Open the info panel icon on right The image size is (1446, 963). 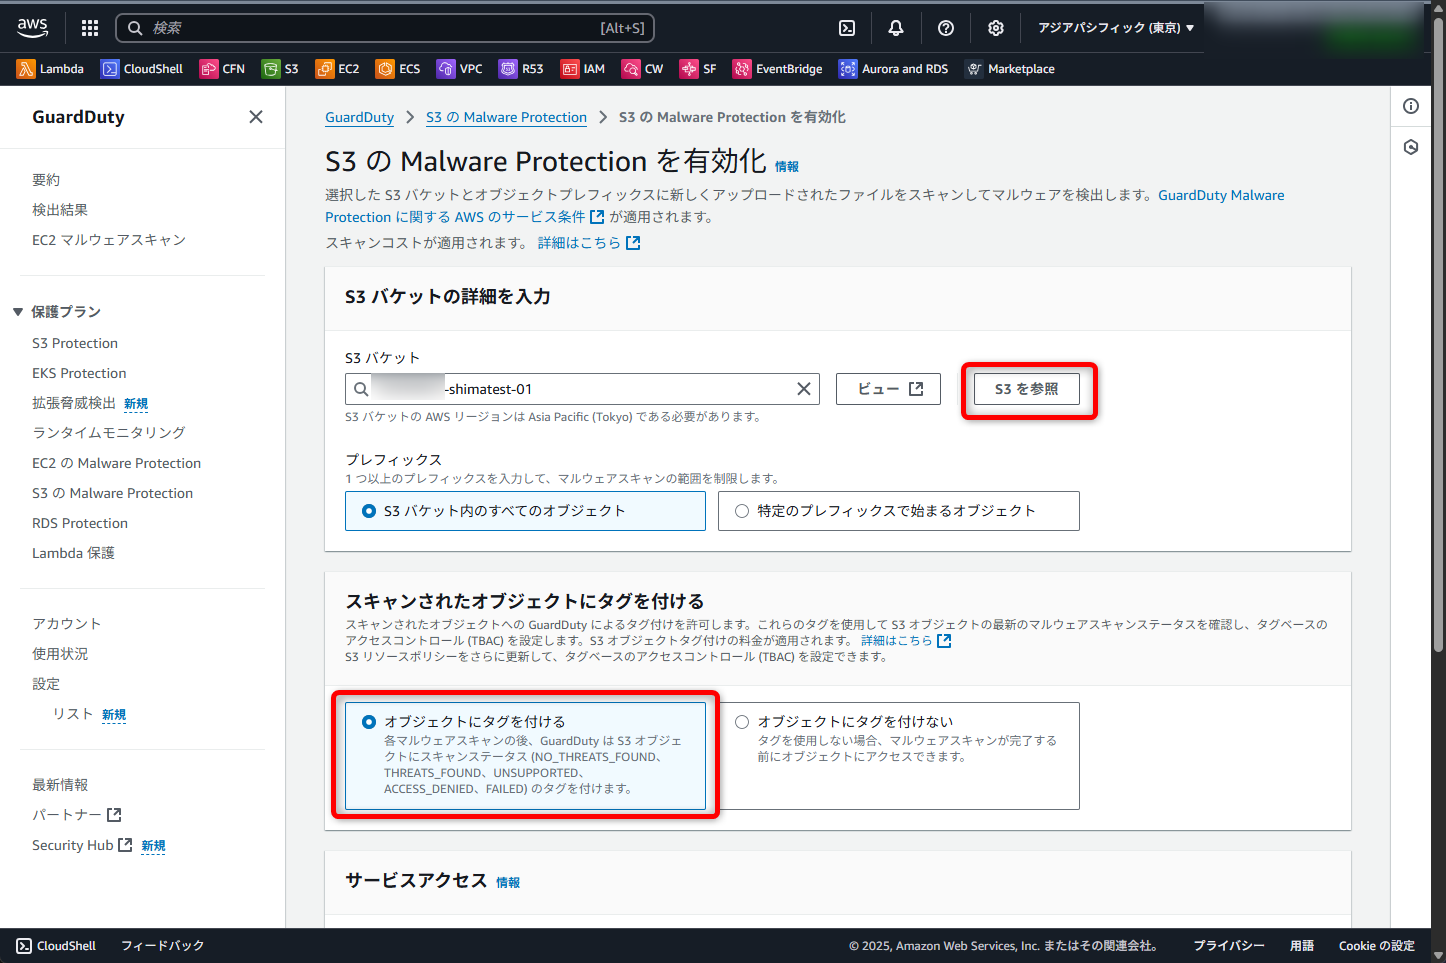point(1411,106)
